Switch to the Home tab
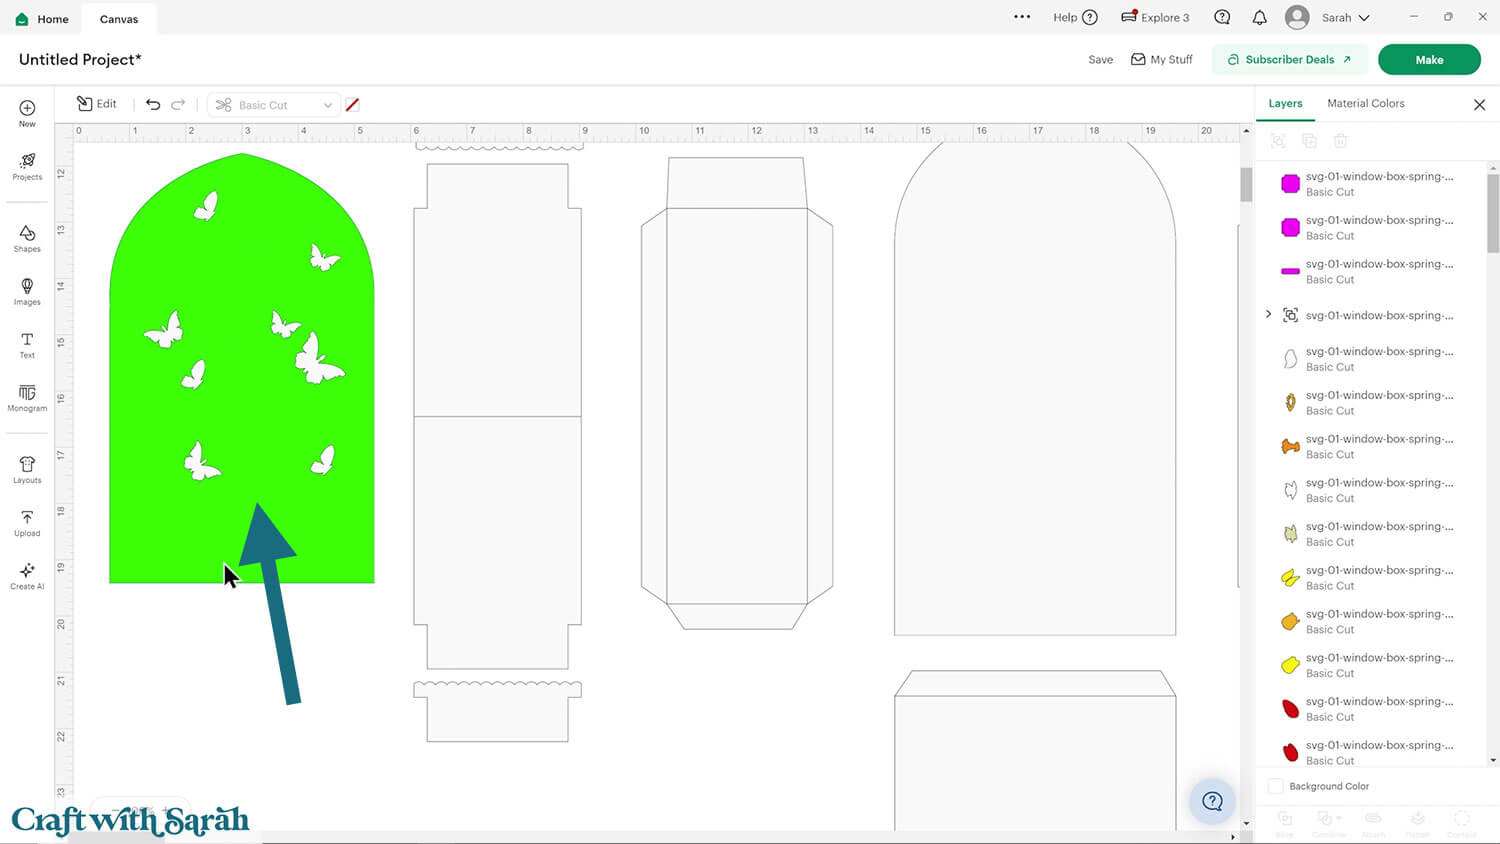This screenshot has height=844, width=1500. tap(42, 19)
